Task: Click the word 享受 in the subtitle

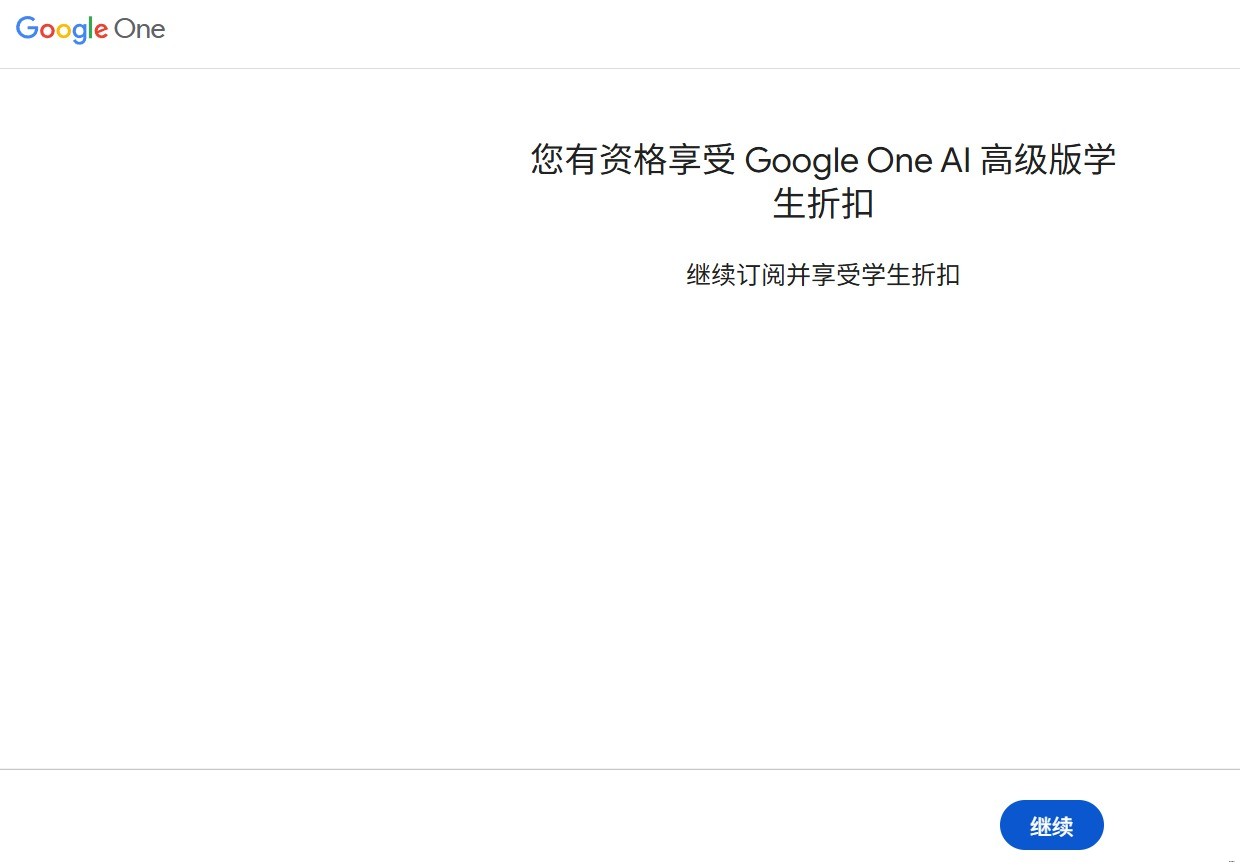Action: point(835,275)
